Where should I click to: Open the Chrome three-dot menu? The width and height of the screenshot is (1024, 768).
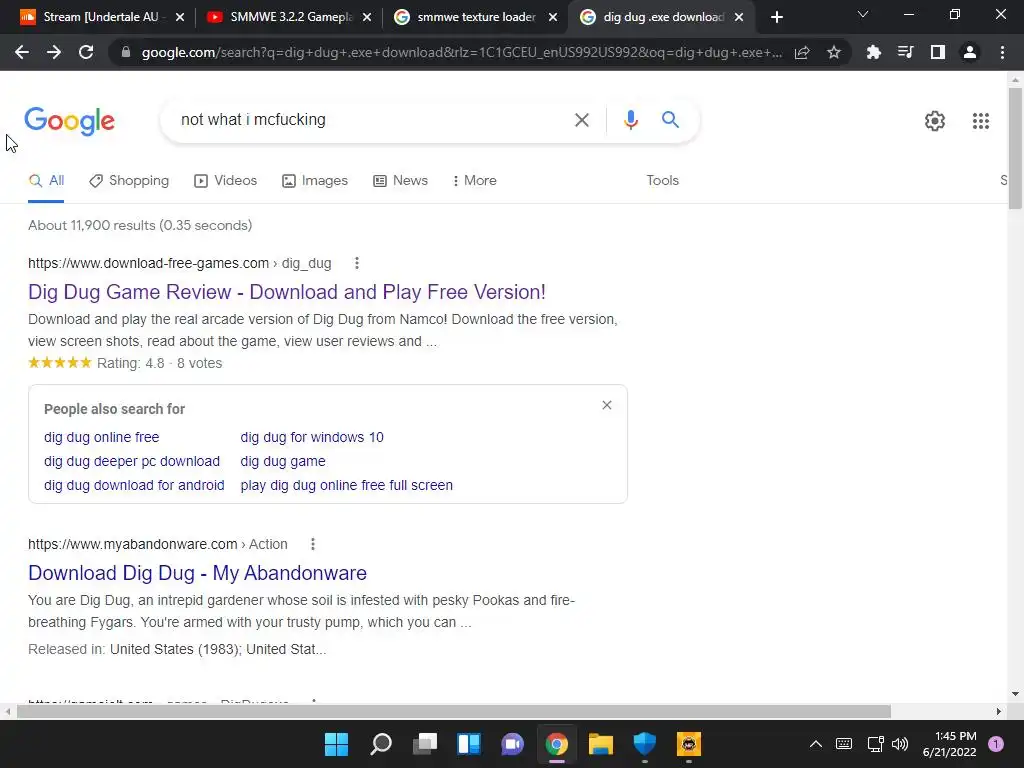(x=1002, y=52)
